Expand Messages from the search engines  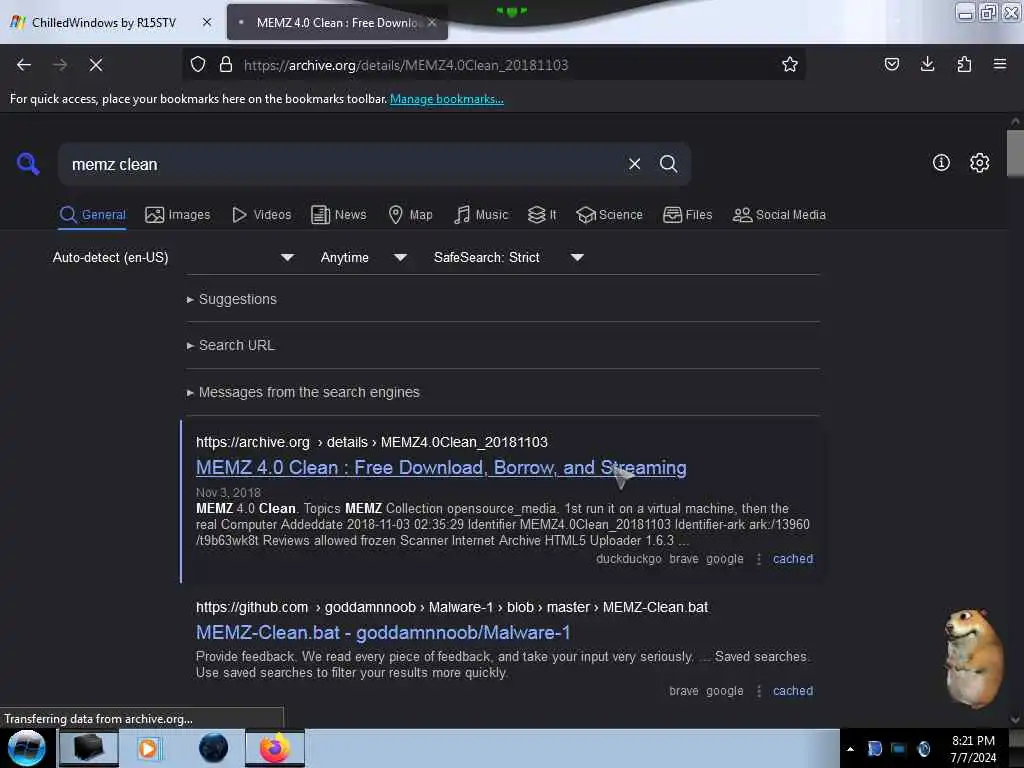click(x=303, y=392)
